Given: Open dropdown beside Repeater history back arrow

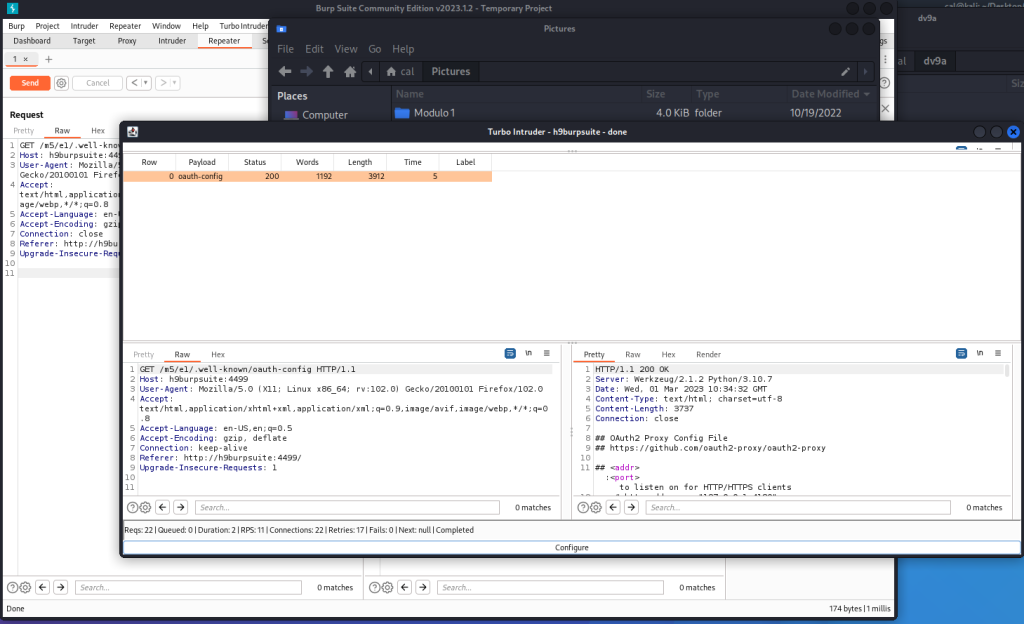Looking at the screenshot, I should point(146,83).
